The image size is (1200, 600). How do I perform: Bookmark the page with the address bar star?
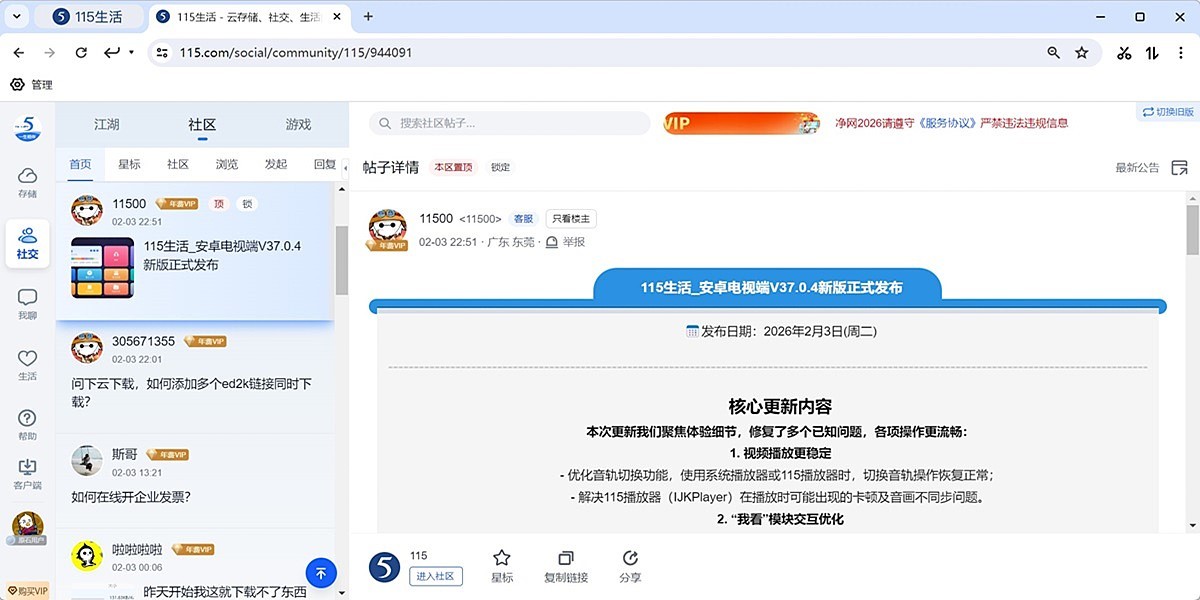pos(1082,52)
